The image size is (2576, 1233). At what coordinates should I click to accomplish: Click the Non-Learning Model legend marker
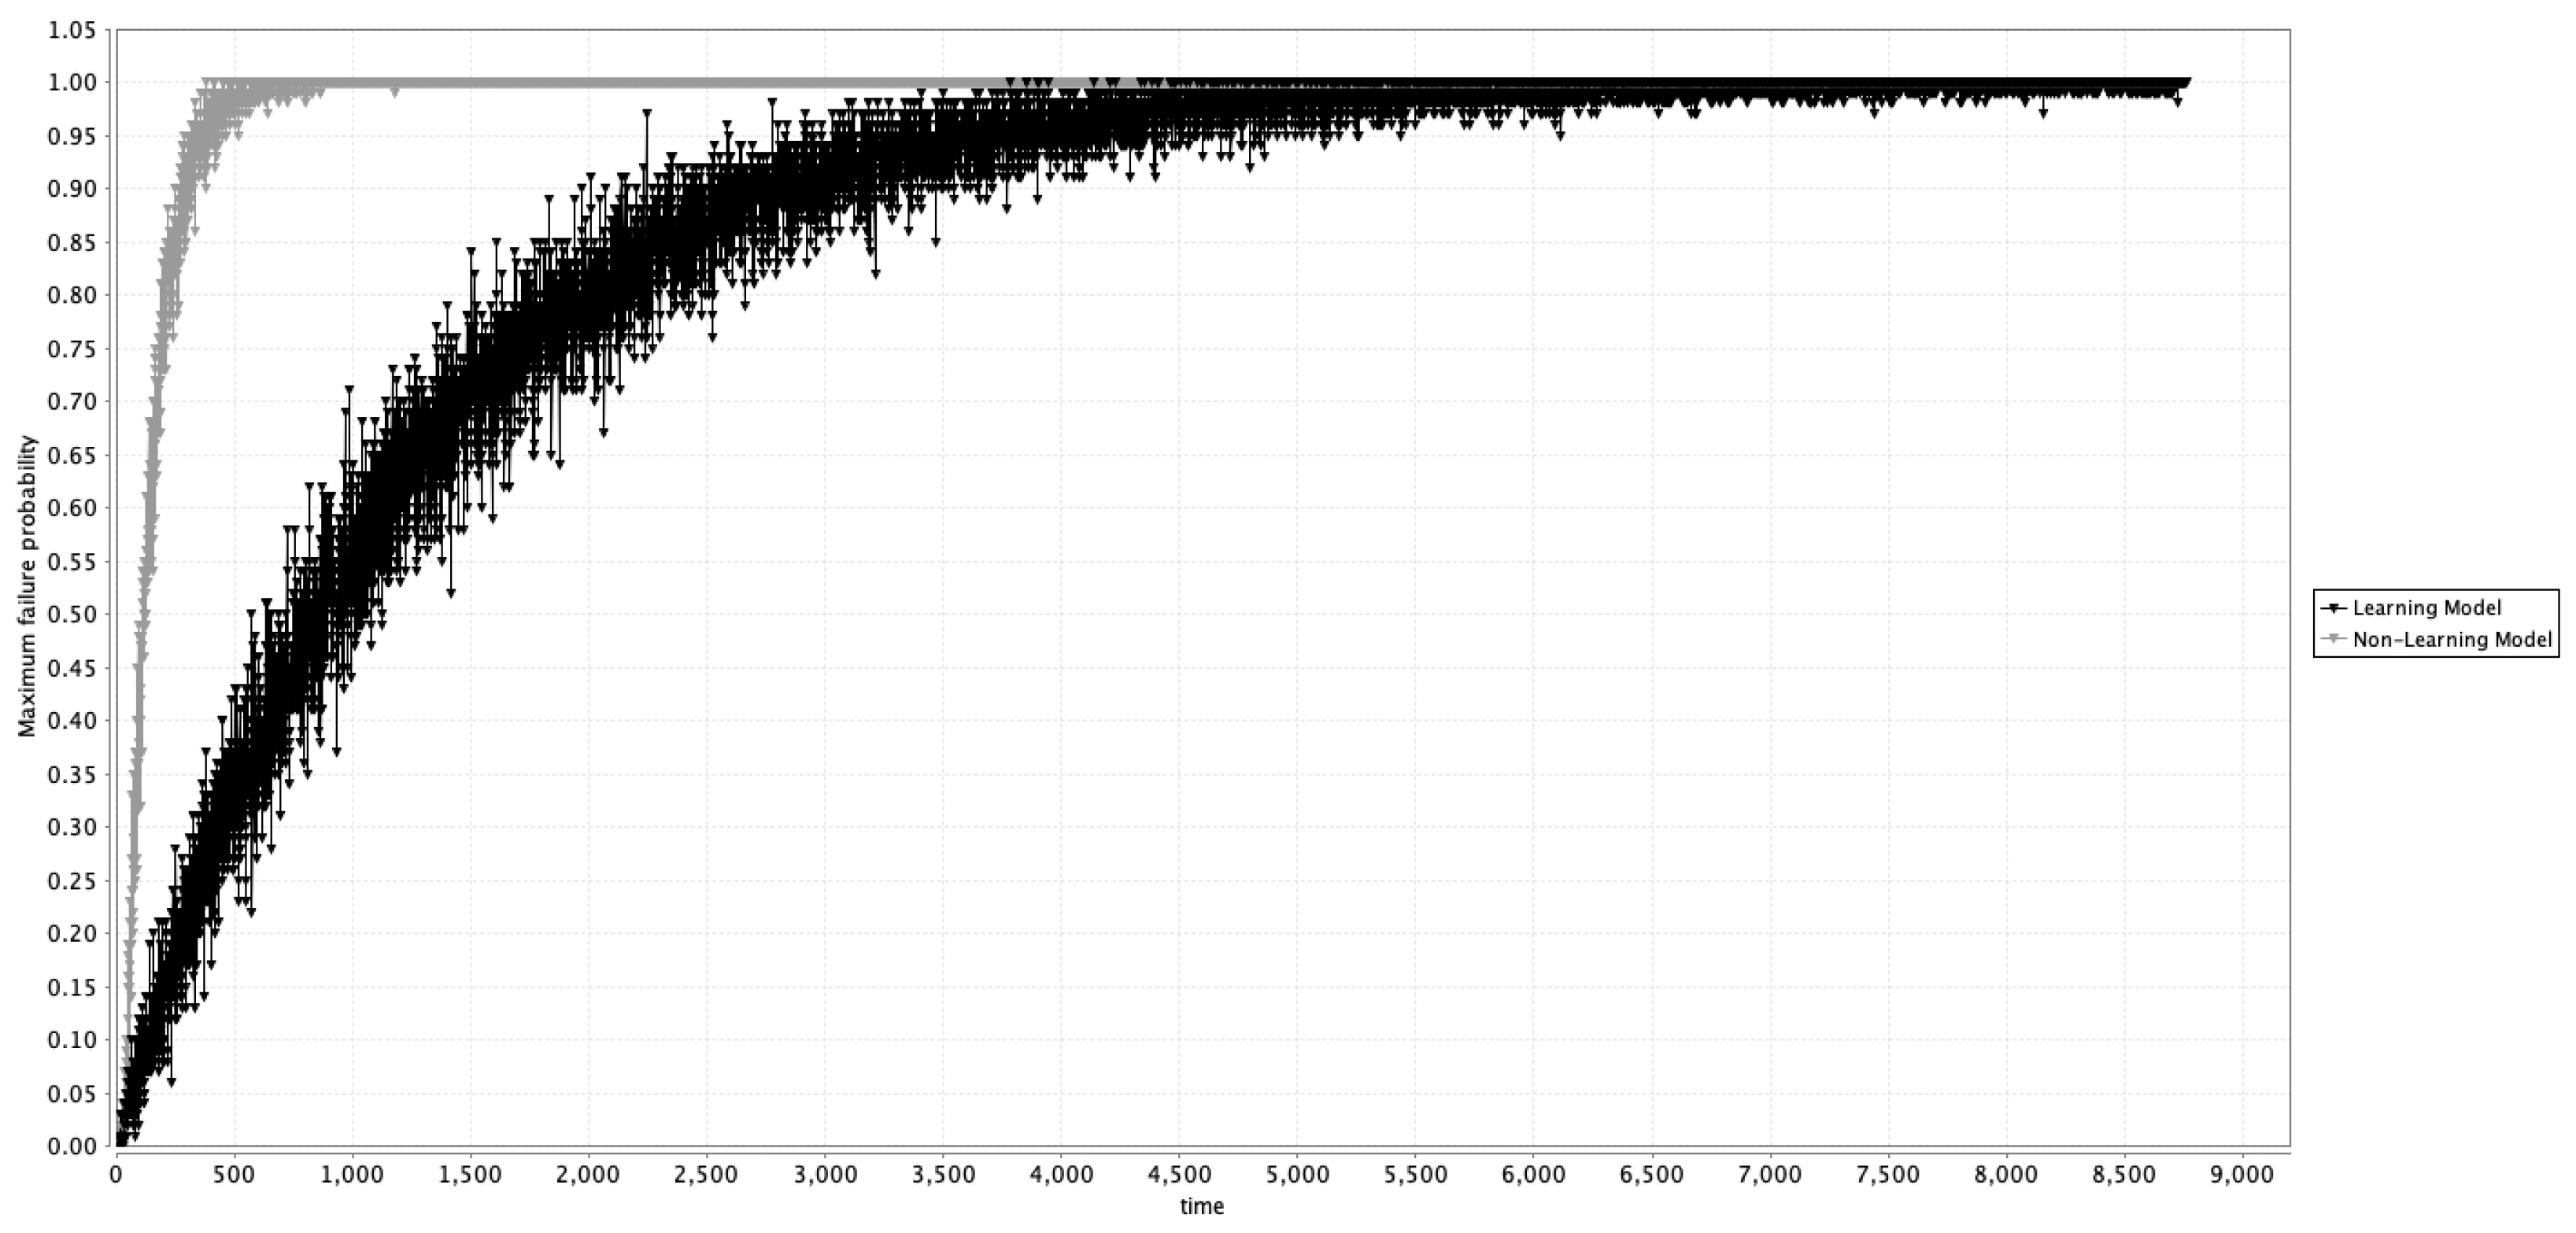click(x=2334, y=639)
